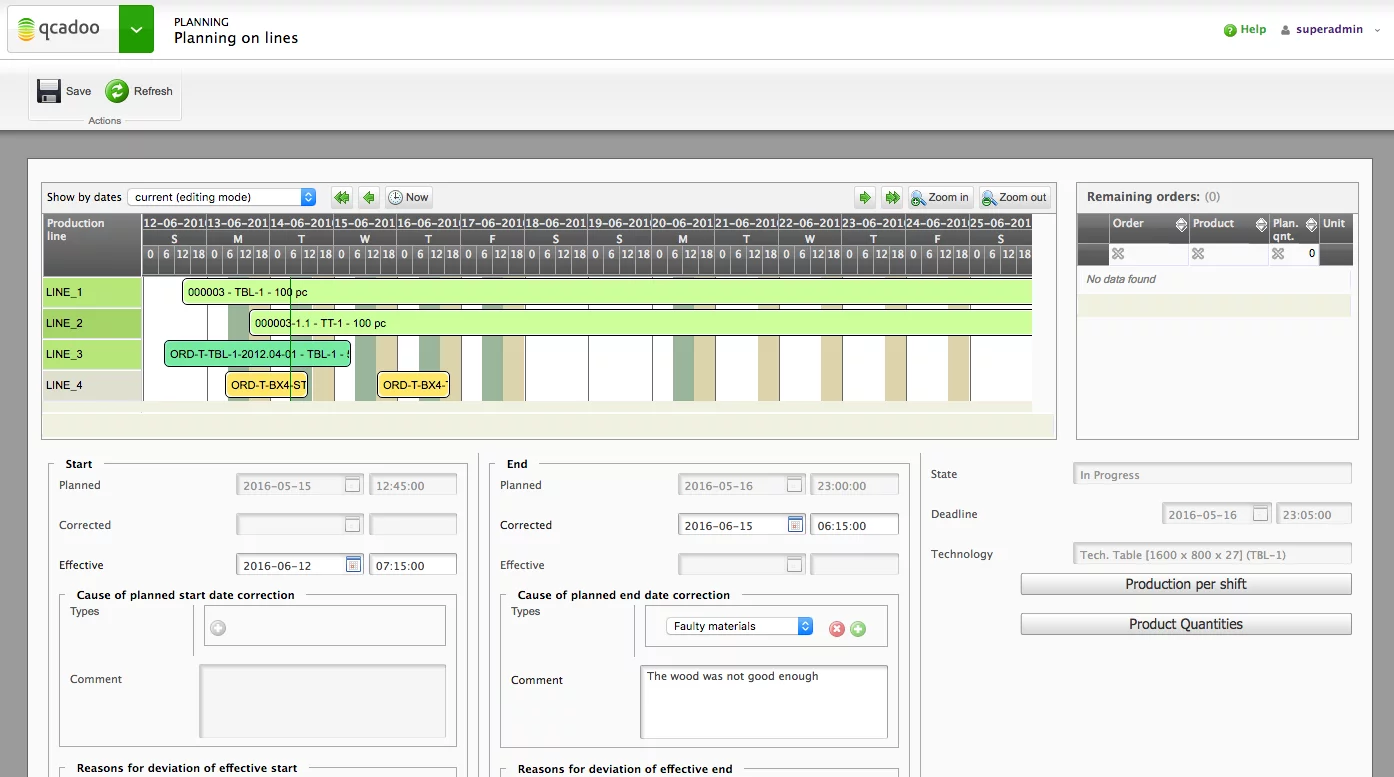1394x777 pixels.
Task: Click comment 'The wood was not good enough'
Action: [x=764, y=702]
